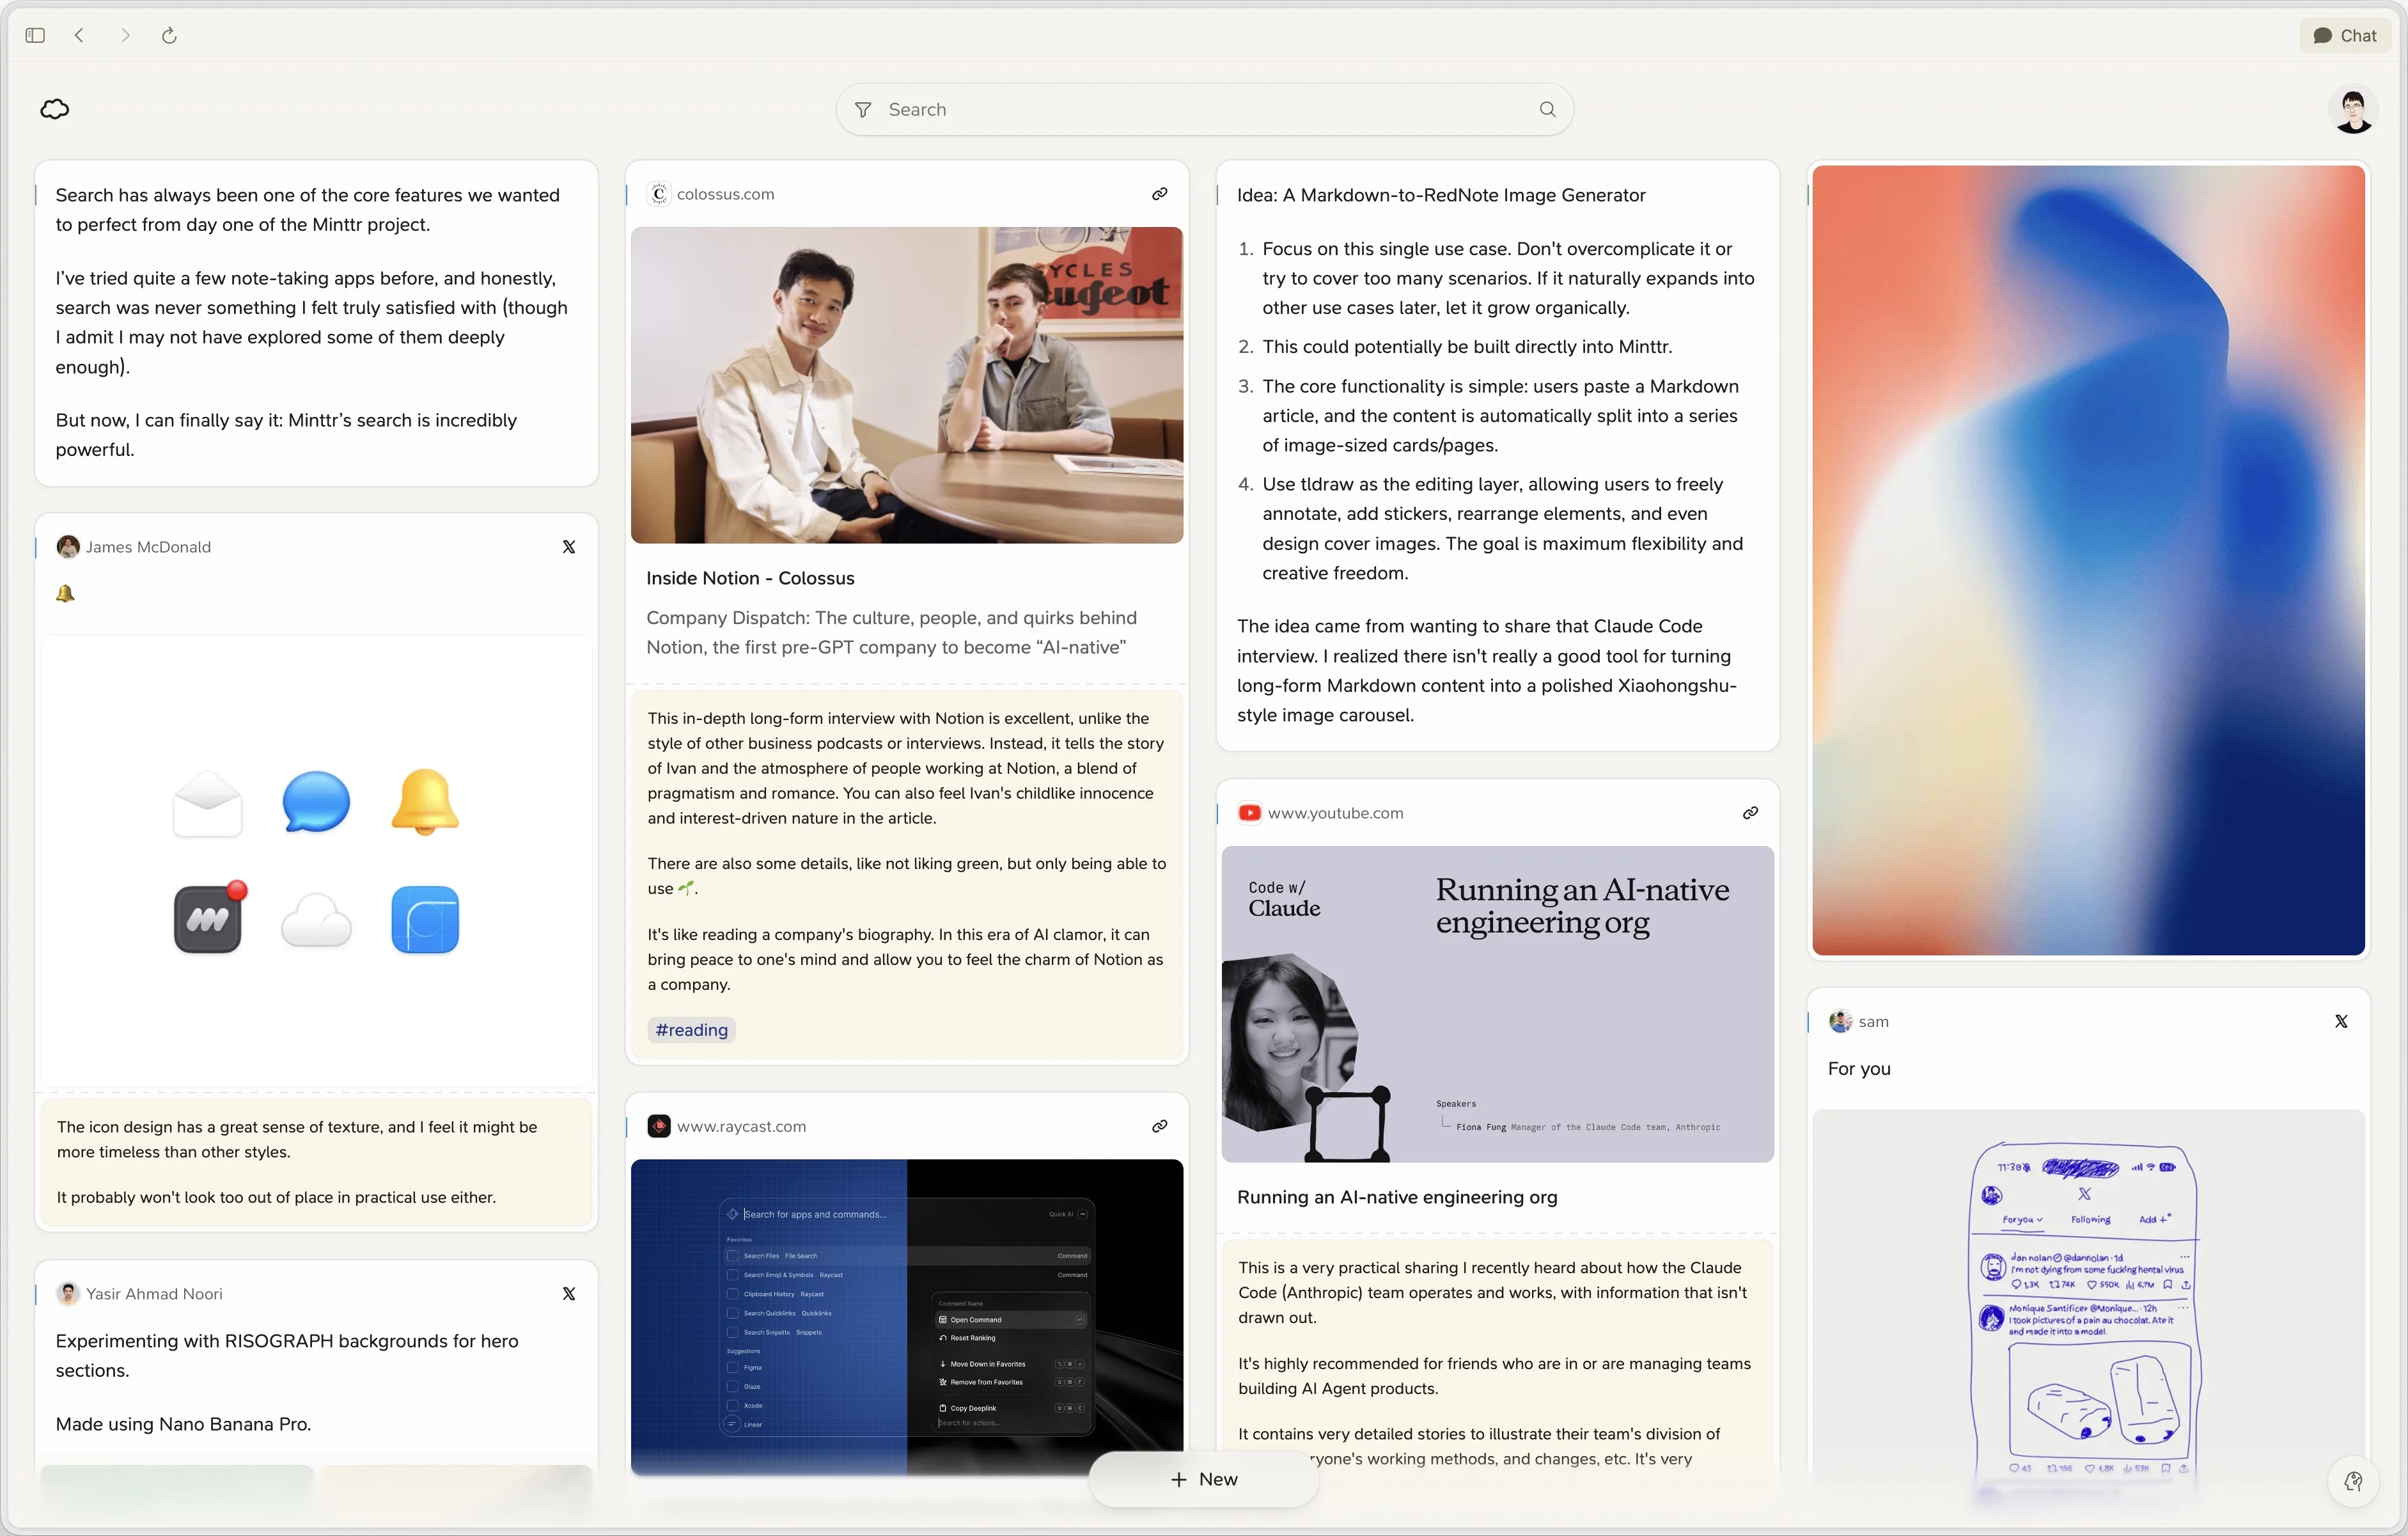Go forward with the right arrow
The width and height of the screenshot is (2408, 1536).
click(125, 36)
